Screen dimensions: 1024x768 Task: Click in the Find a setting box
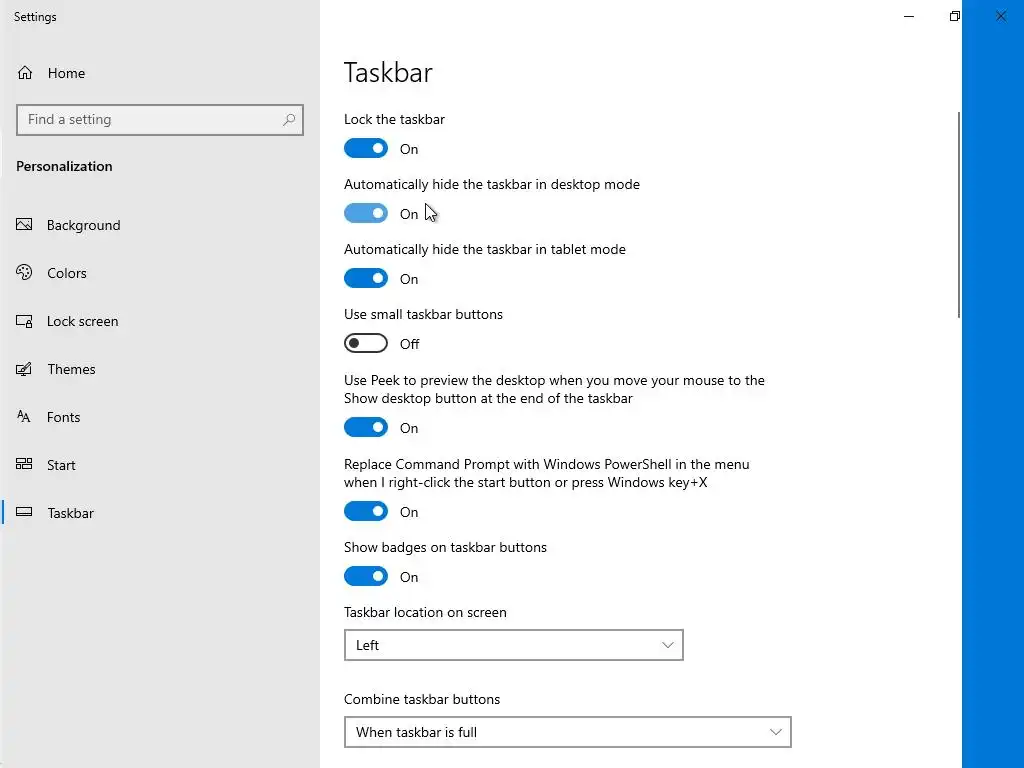(x=150, y=120)
